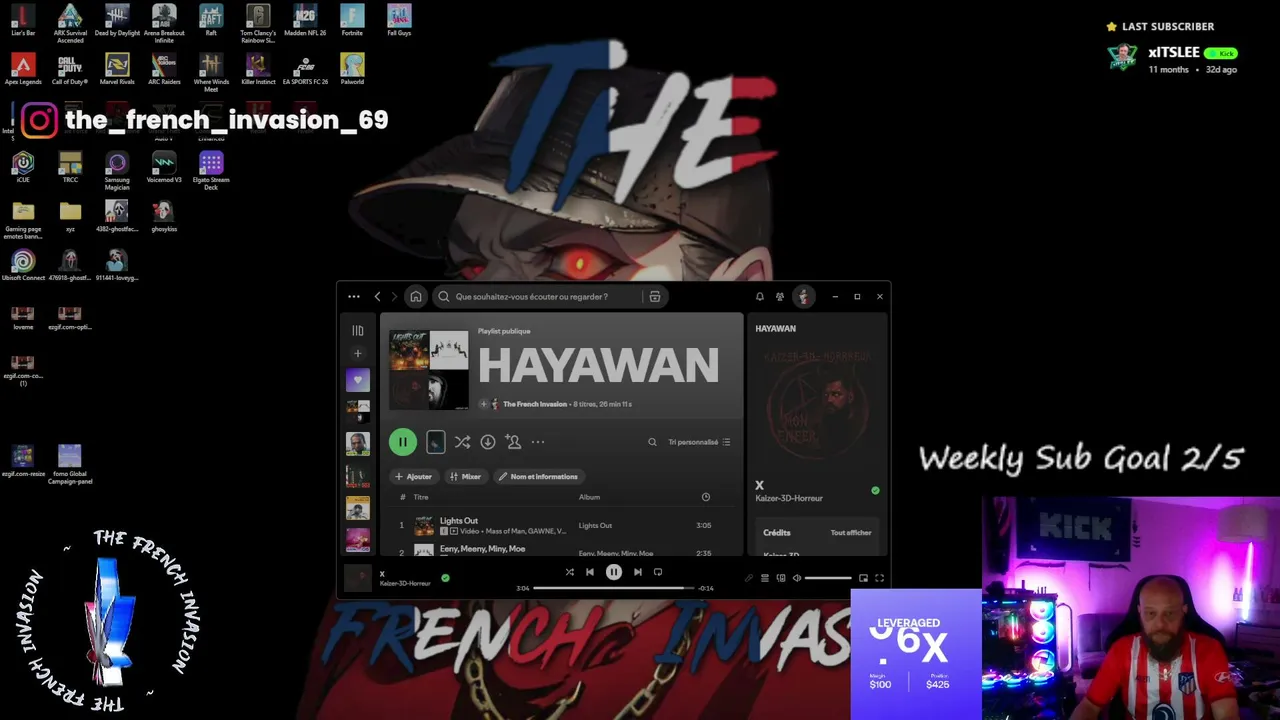Open the ARK Survival Ascended desktop shortcut
The image size is (1280, 720).
coord(70,22)
